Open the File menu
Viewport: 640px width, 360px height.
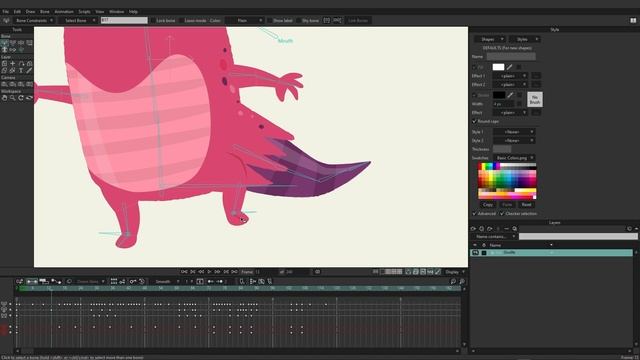6,12
